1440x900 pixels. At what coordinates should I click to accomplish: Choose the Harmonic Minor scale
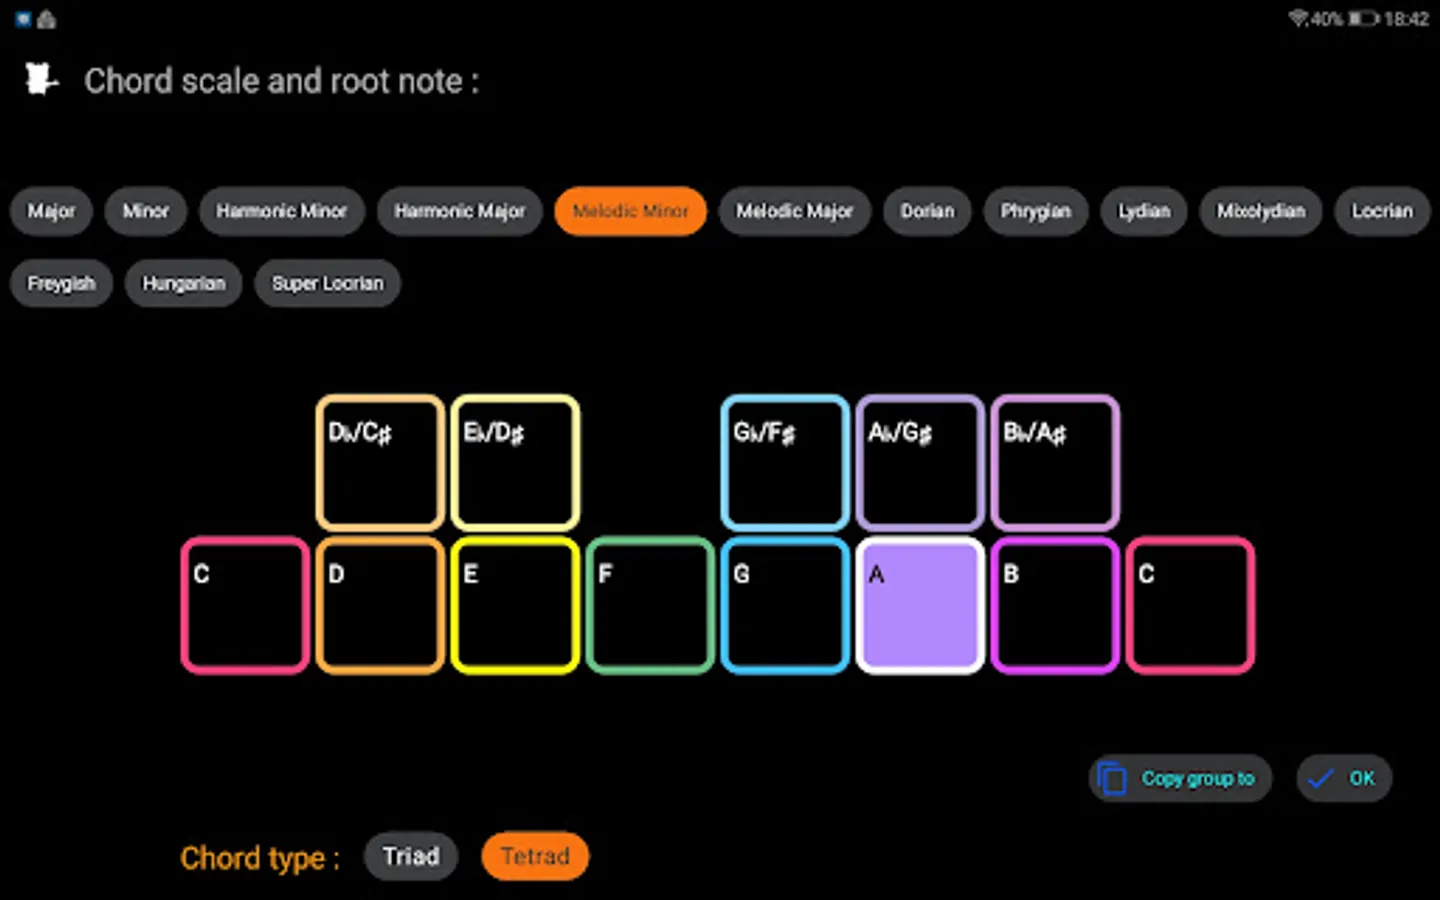[x=282, y=211]
